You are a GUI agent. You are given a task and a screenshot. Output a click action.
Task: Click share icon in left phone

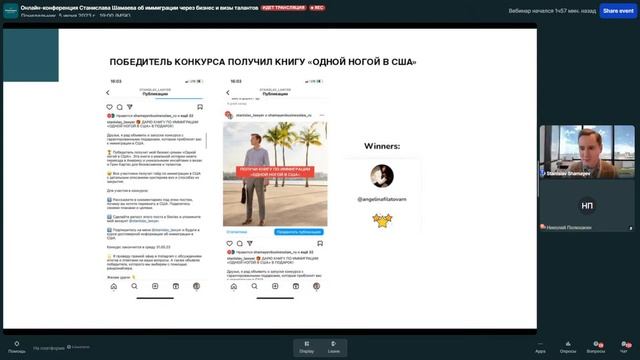tap(130, 107)
